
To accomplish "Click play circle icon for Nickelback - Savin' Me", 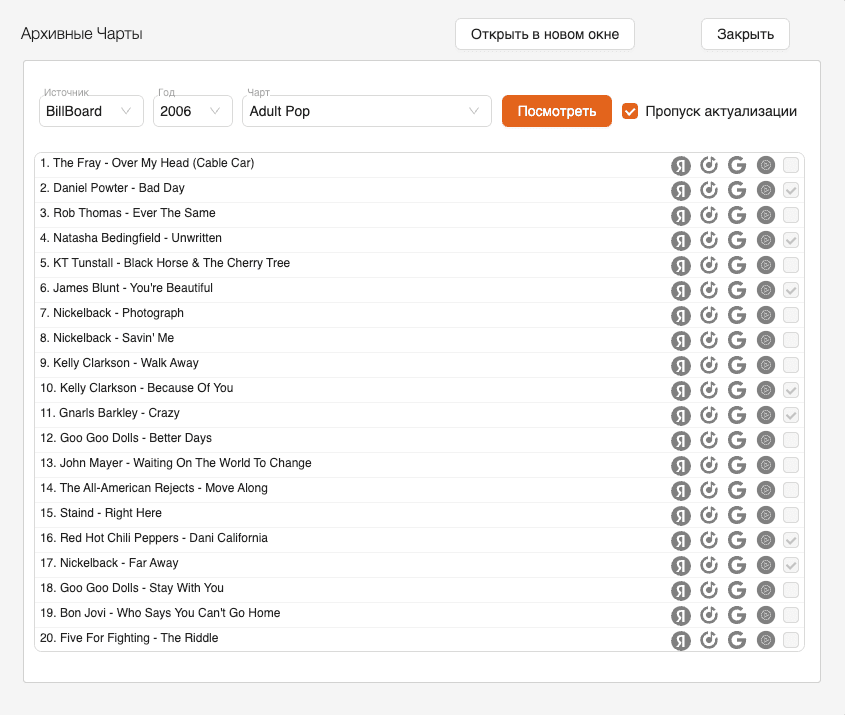I will [765, 340].
